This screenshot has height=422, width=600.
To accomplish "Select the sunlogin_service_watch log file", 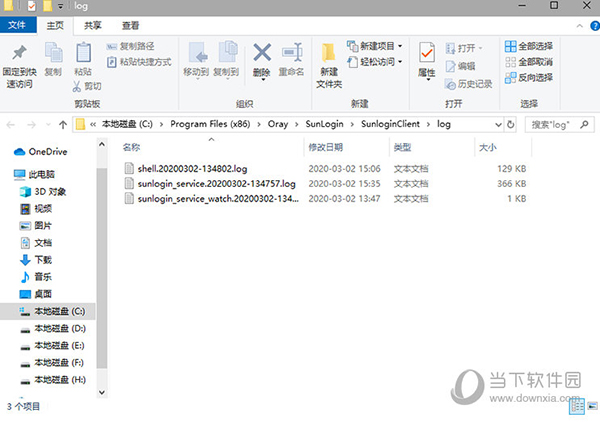I will (x=218, y=199).
